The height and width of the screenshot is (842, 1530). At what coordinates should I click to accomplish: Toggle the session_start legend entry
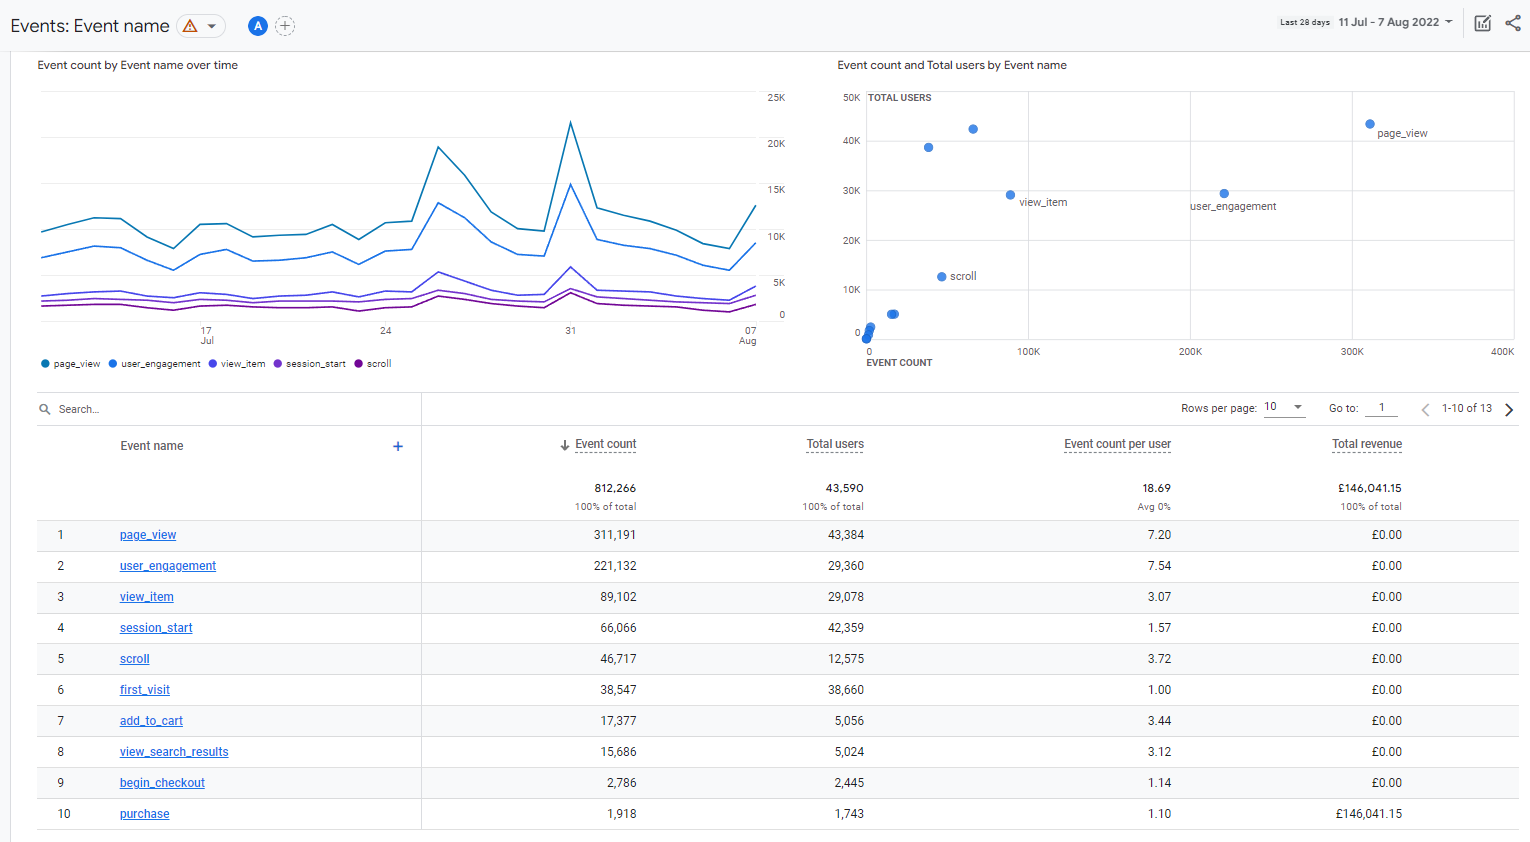click(309, 363)
